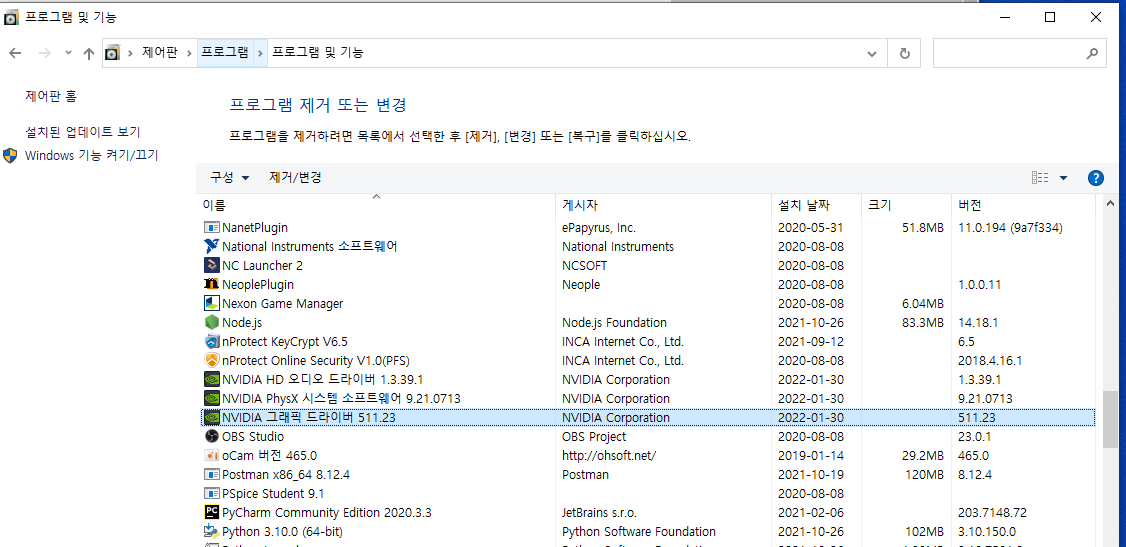Click the nProtect KeyCrypt V6.5 icon
Screen dimensions: 1126x547
coord(211,342)
